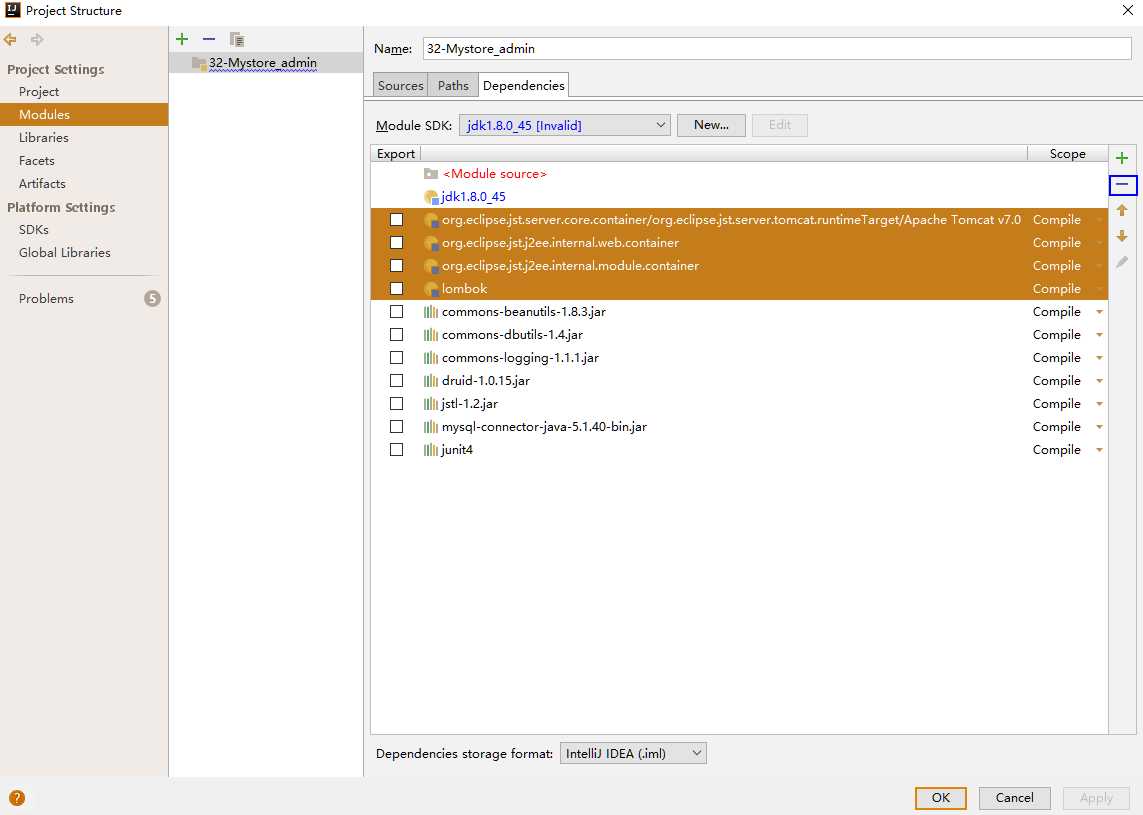Screen dimensions: 1143x815
Task: Open scope dropdown for druid-1.0.15.jar
Action: (x=1099, y=381)
